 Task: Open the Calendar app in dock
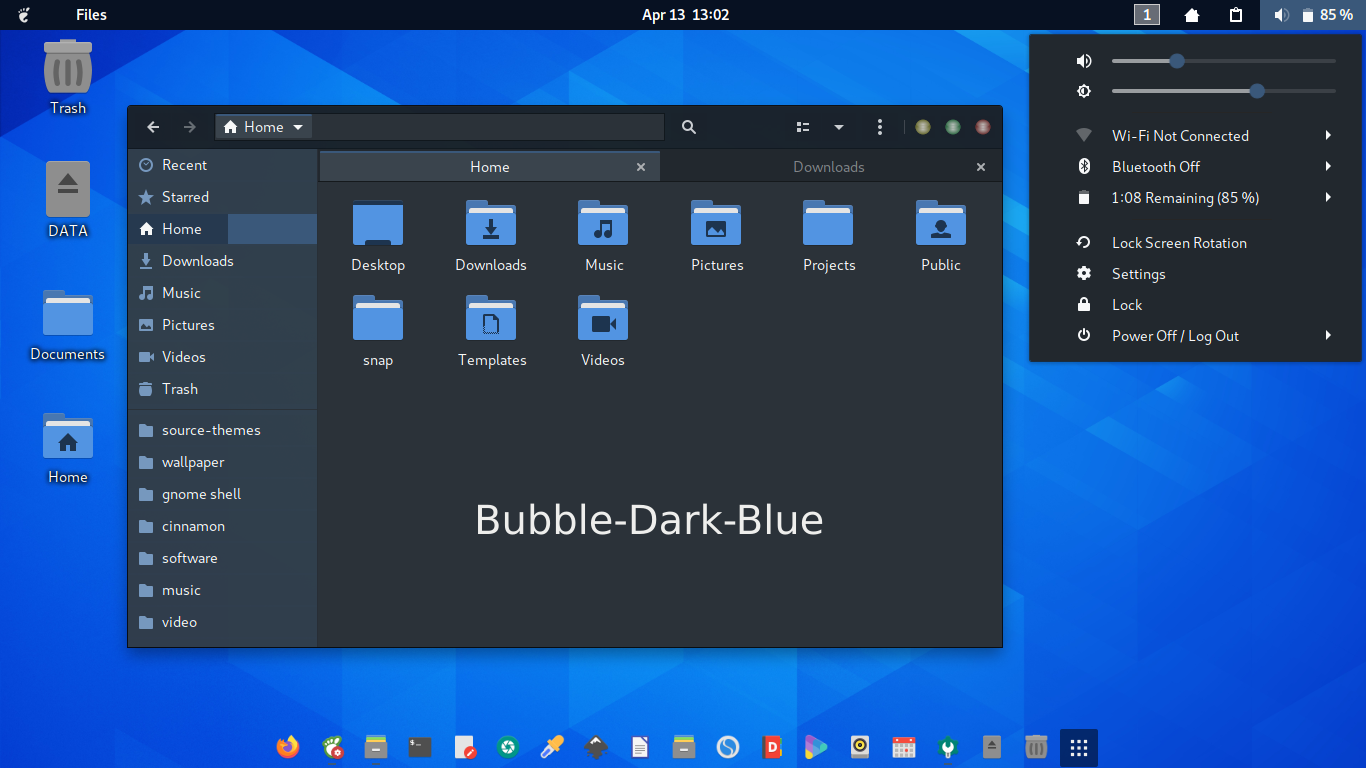[x=904, y=747]
